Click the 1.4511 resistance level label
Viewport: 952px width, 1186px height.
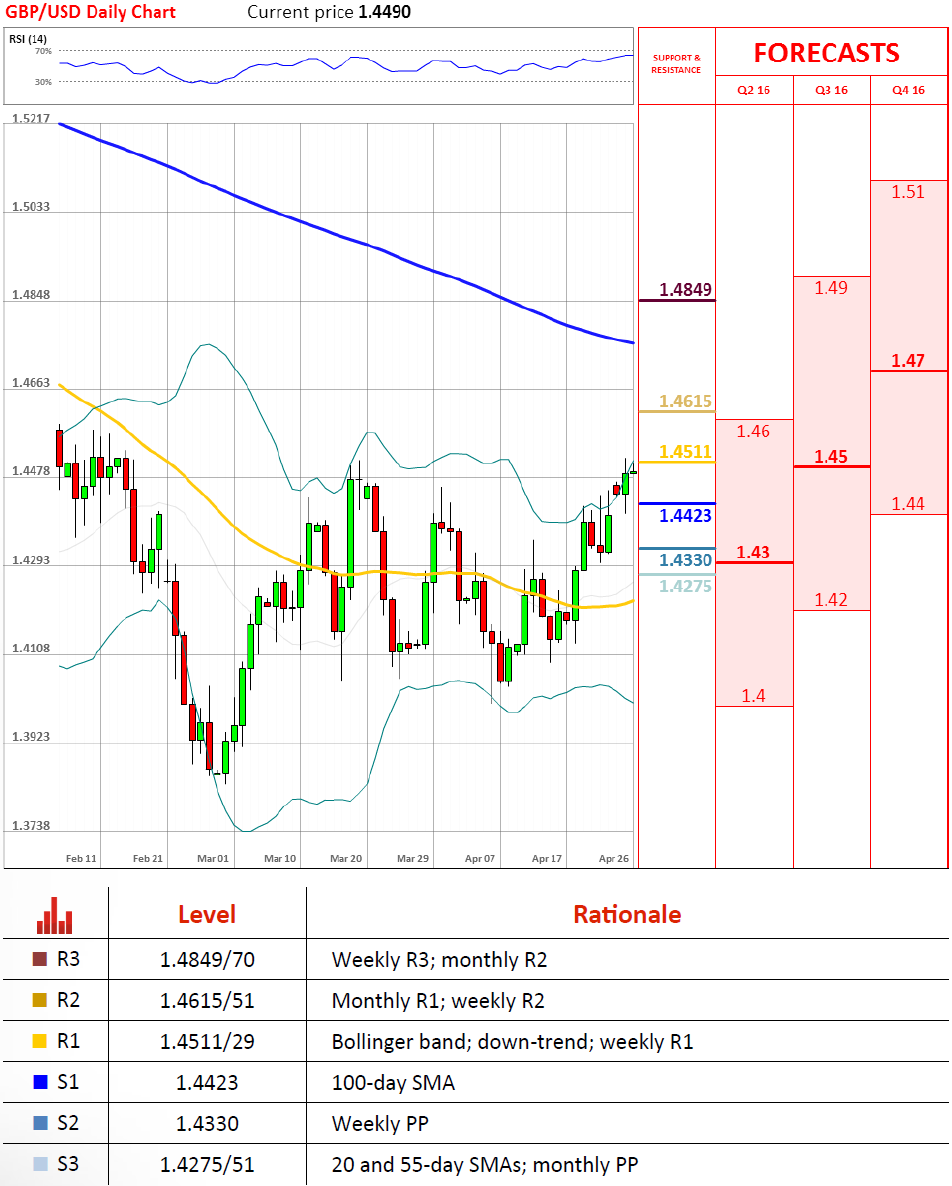pyautogui.click(x=685, y=452)
